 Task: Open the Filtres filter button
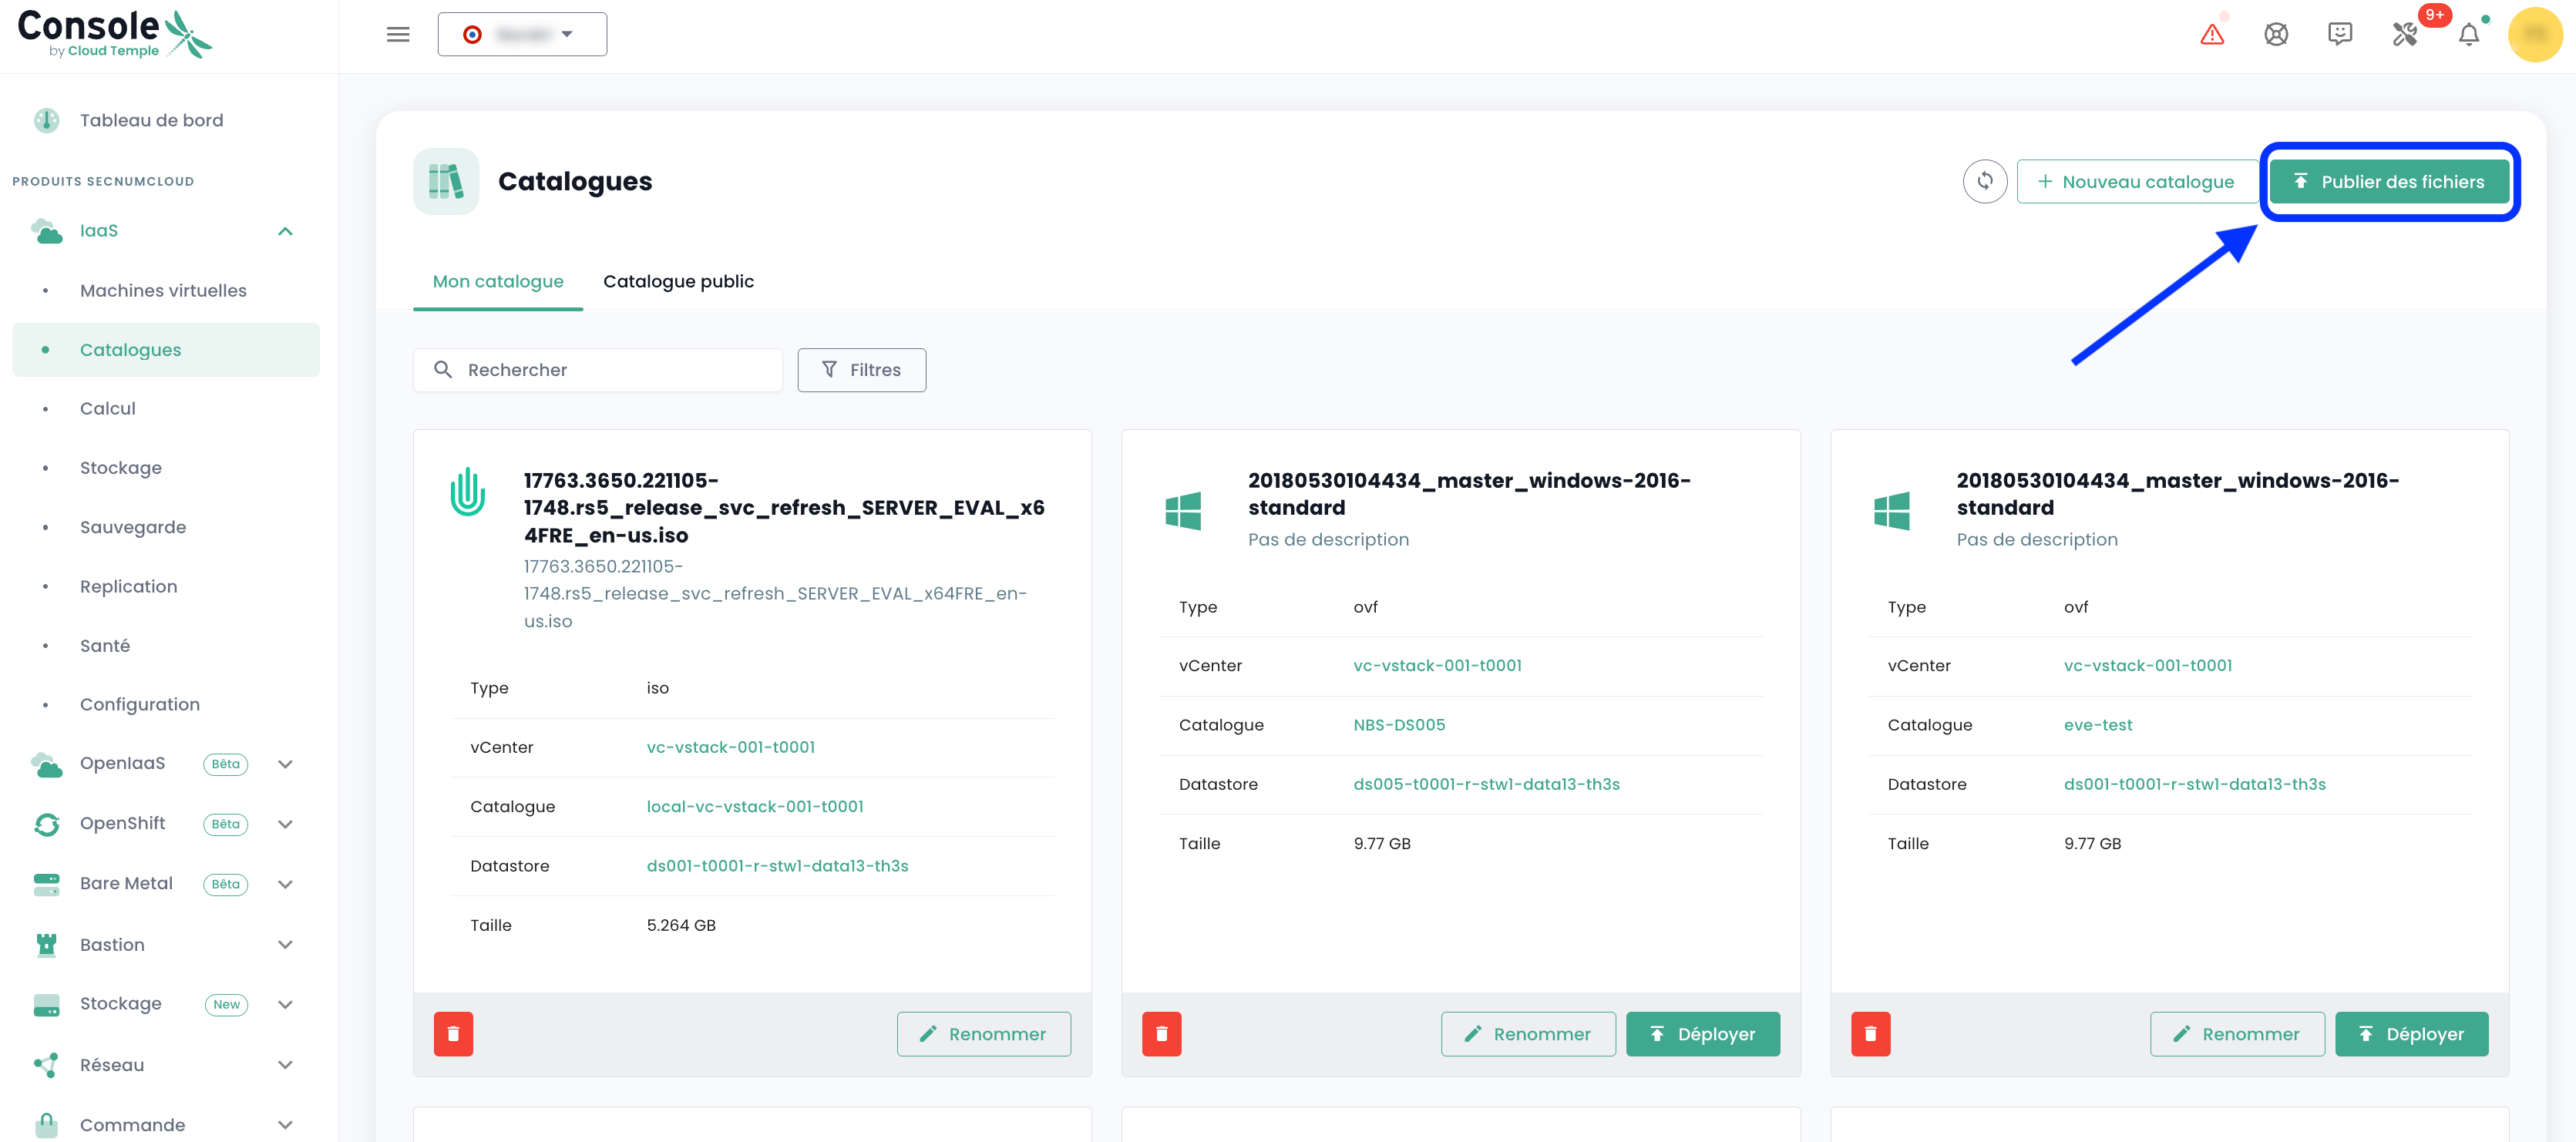[861, 370]
